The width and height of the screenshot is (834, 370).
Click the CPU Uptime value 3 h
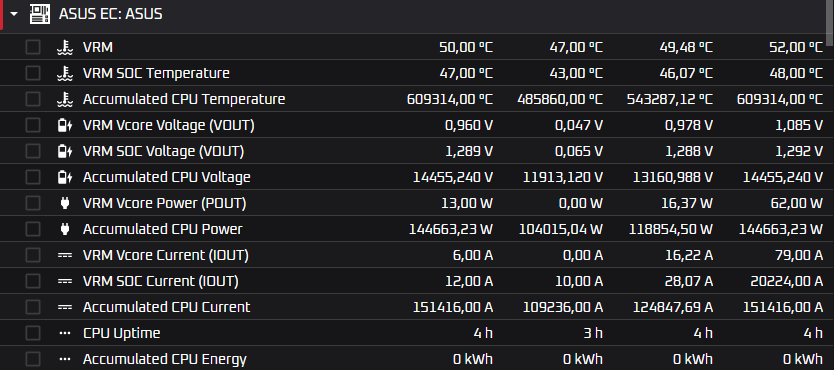pyautogui.click(x=593, y=333)
